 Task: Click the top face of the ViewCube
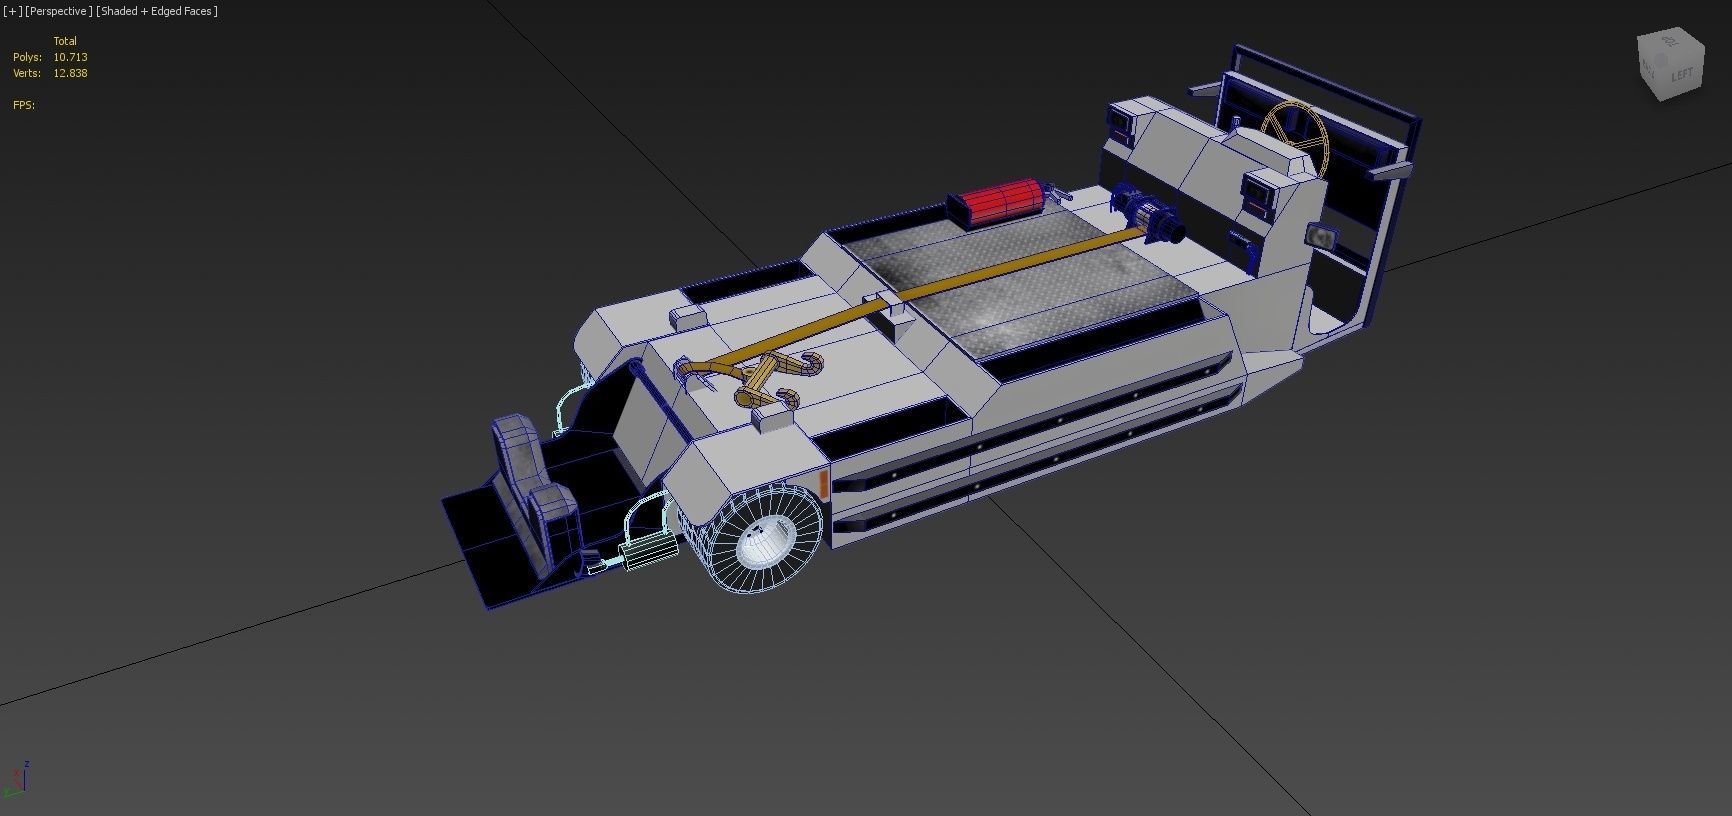pos(1670,42)
